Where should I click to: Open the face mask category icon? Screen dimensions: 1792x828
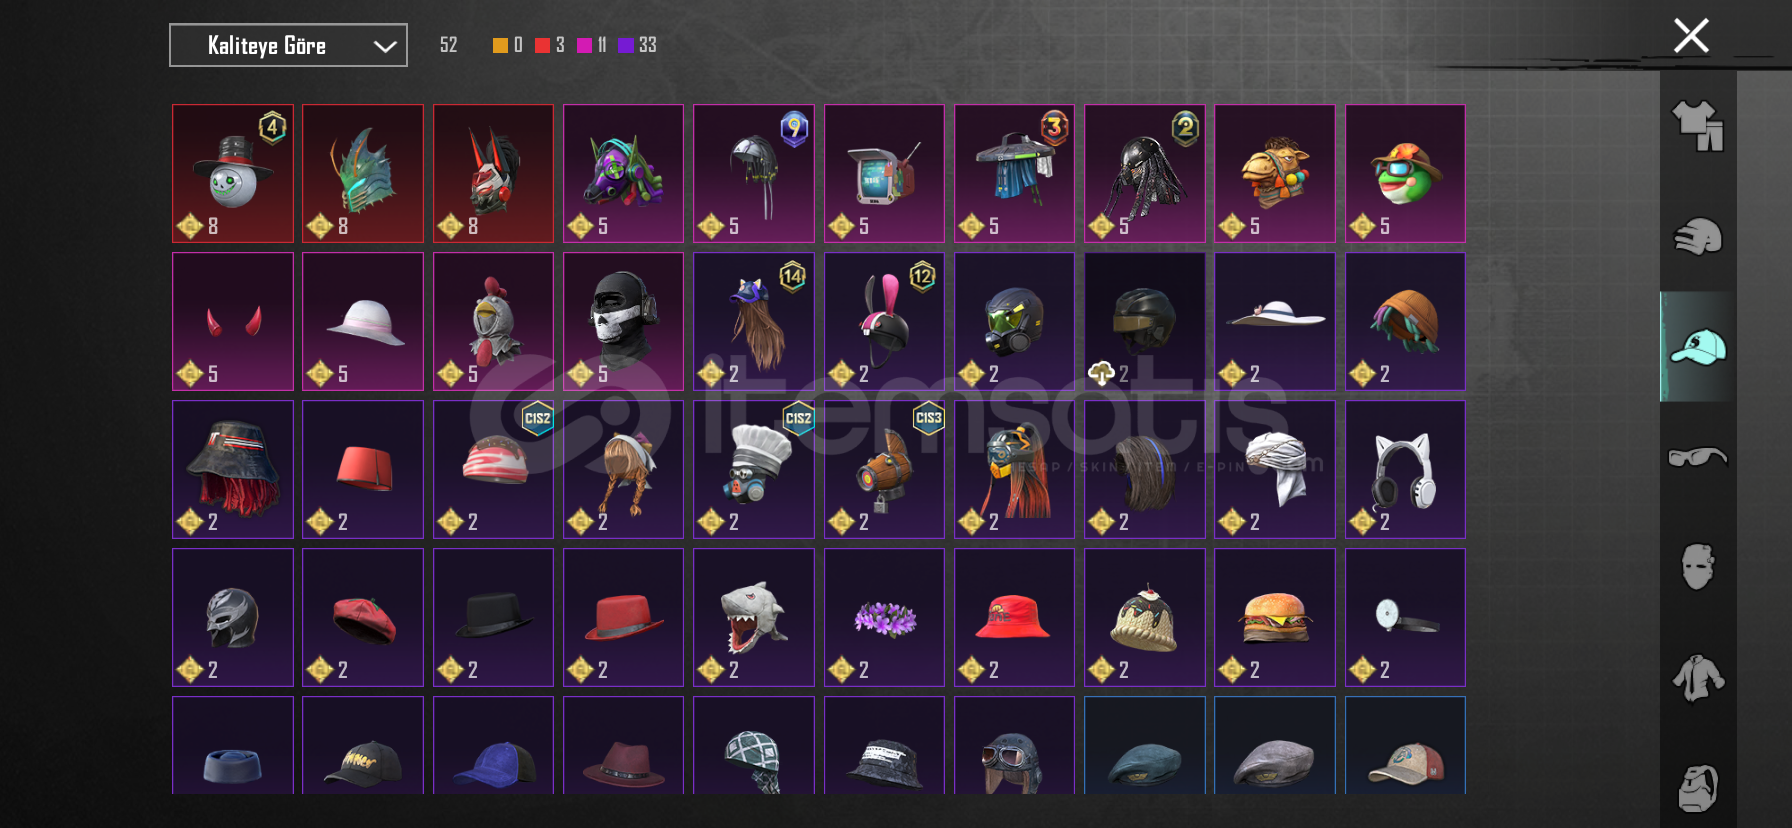[1698, 567]
